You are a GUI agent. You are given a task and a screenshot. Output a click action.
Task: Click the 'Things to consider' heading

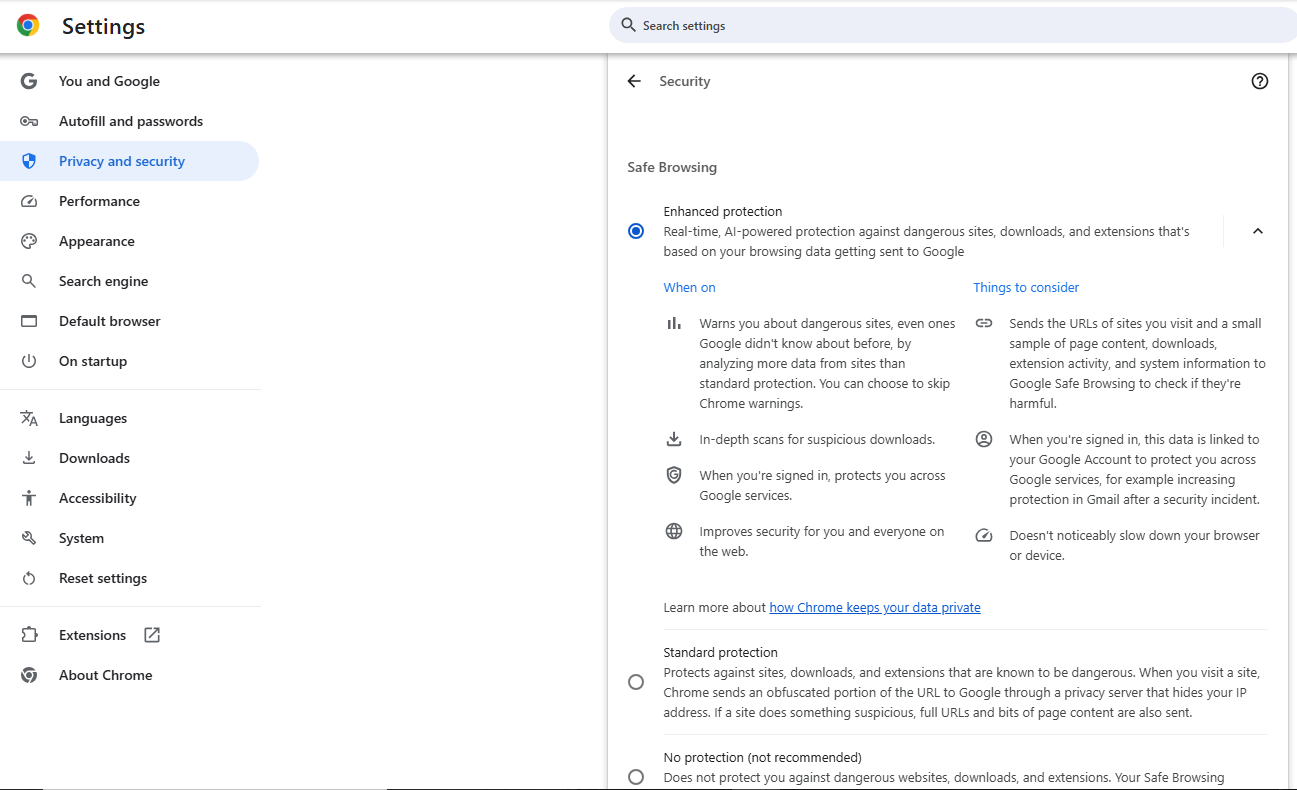click(1026, 287)
